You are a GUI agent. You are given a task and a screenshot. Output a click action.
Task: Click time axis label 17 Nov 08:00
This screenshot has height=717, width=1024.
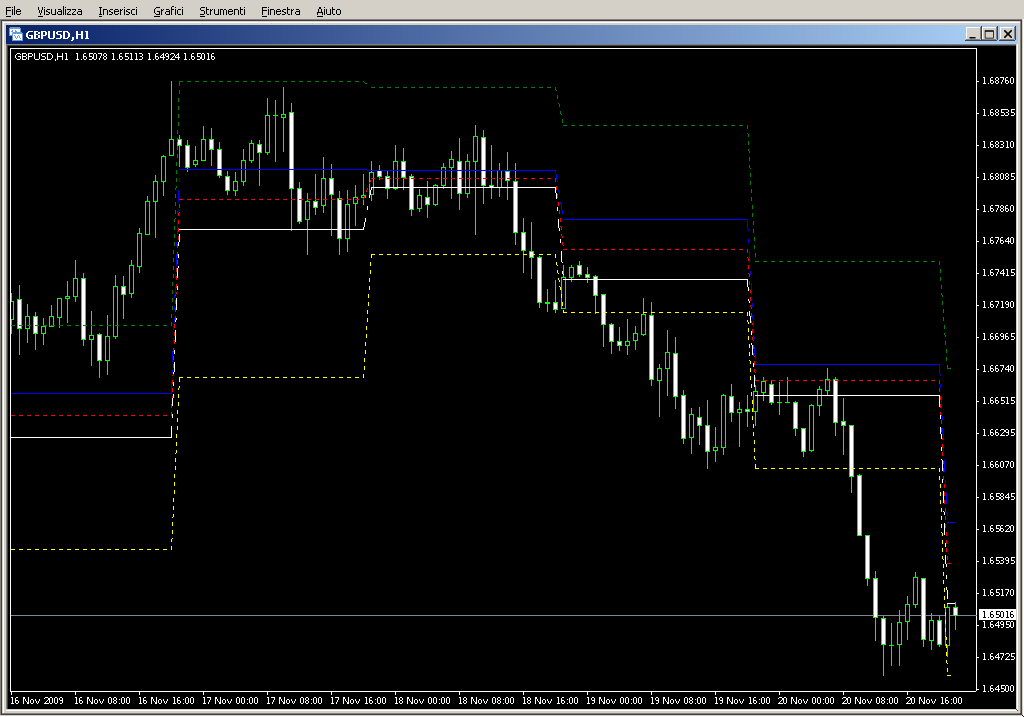(294, 701)
